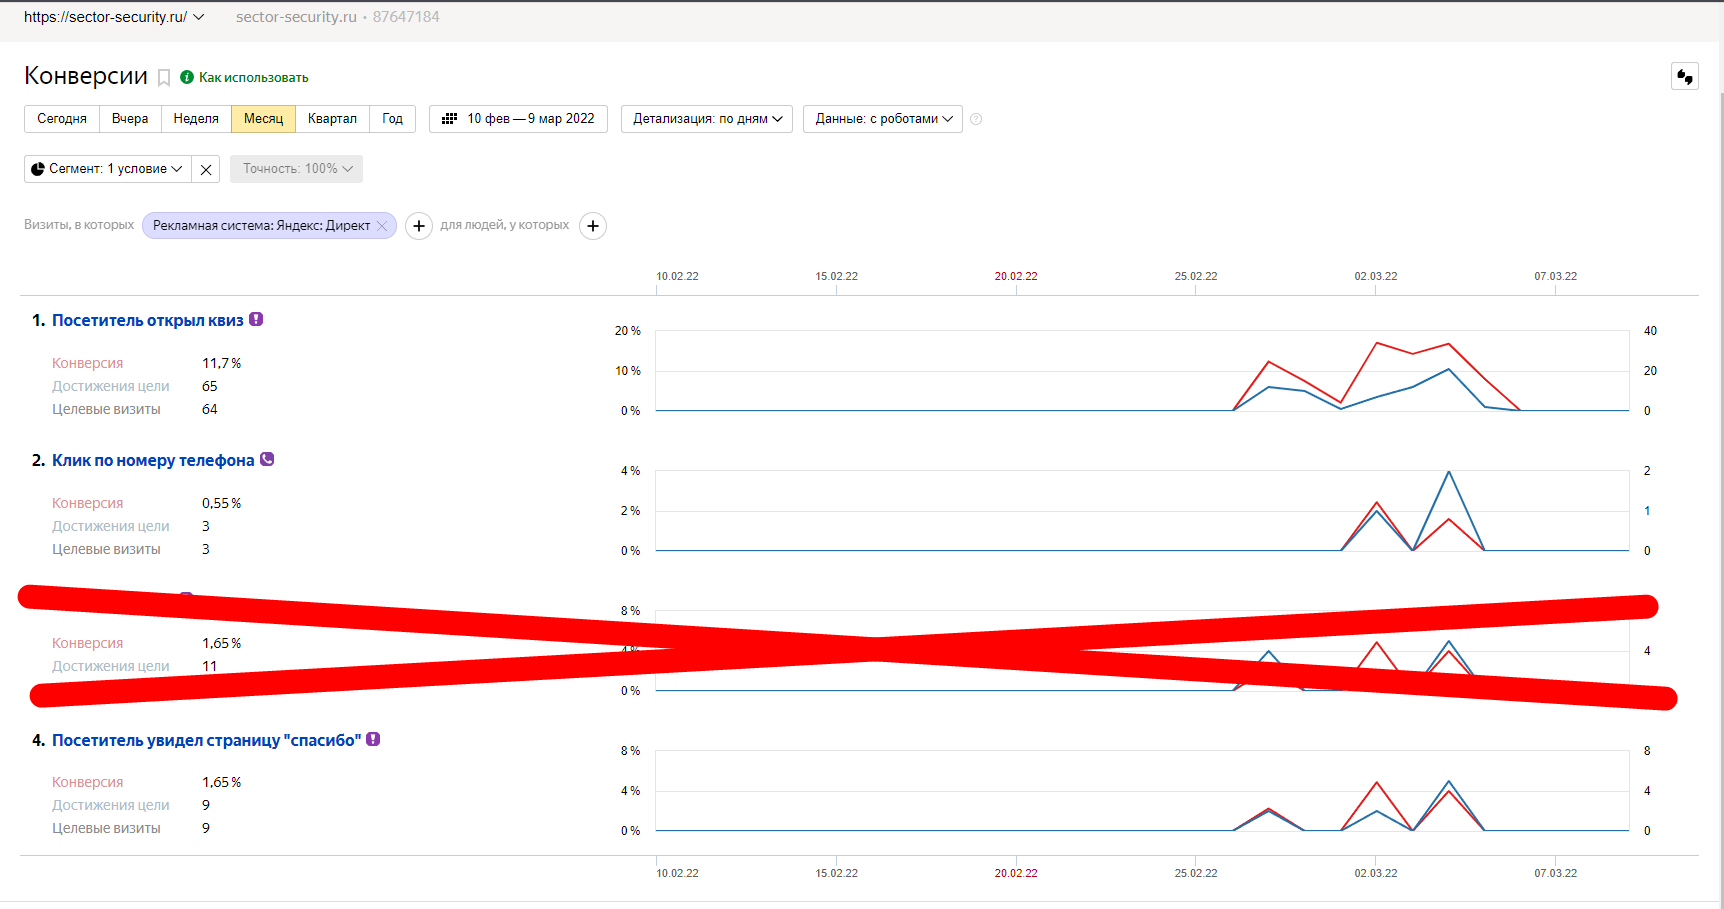Switch period to Вчера
Image resolution: width=1724 pixels, height=909 pixels.
[x=130, y=119]
